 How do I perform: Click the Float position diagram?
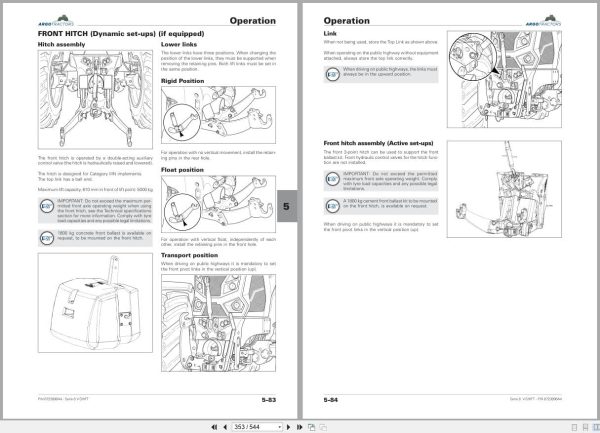point(218,204)
